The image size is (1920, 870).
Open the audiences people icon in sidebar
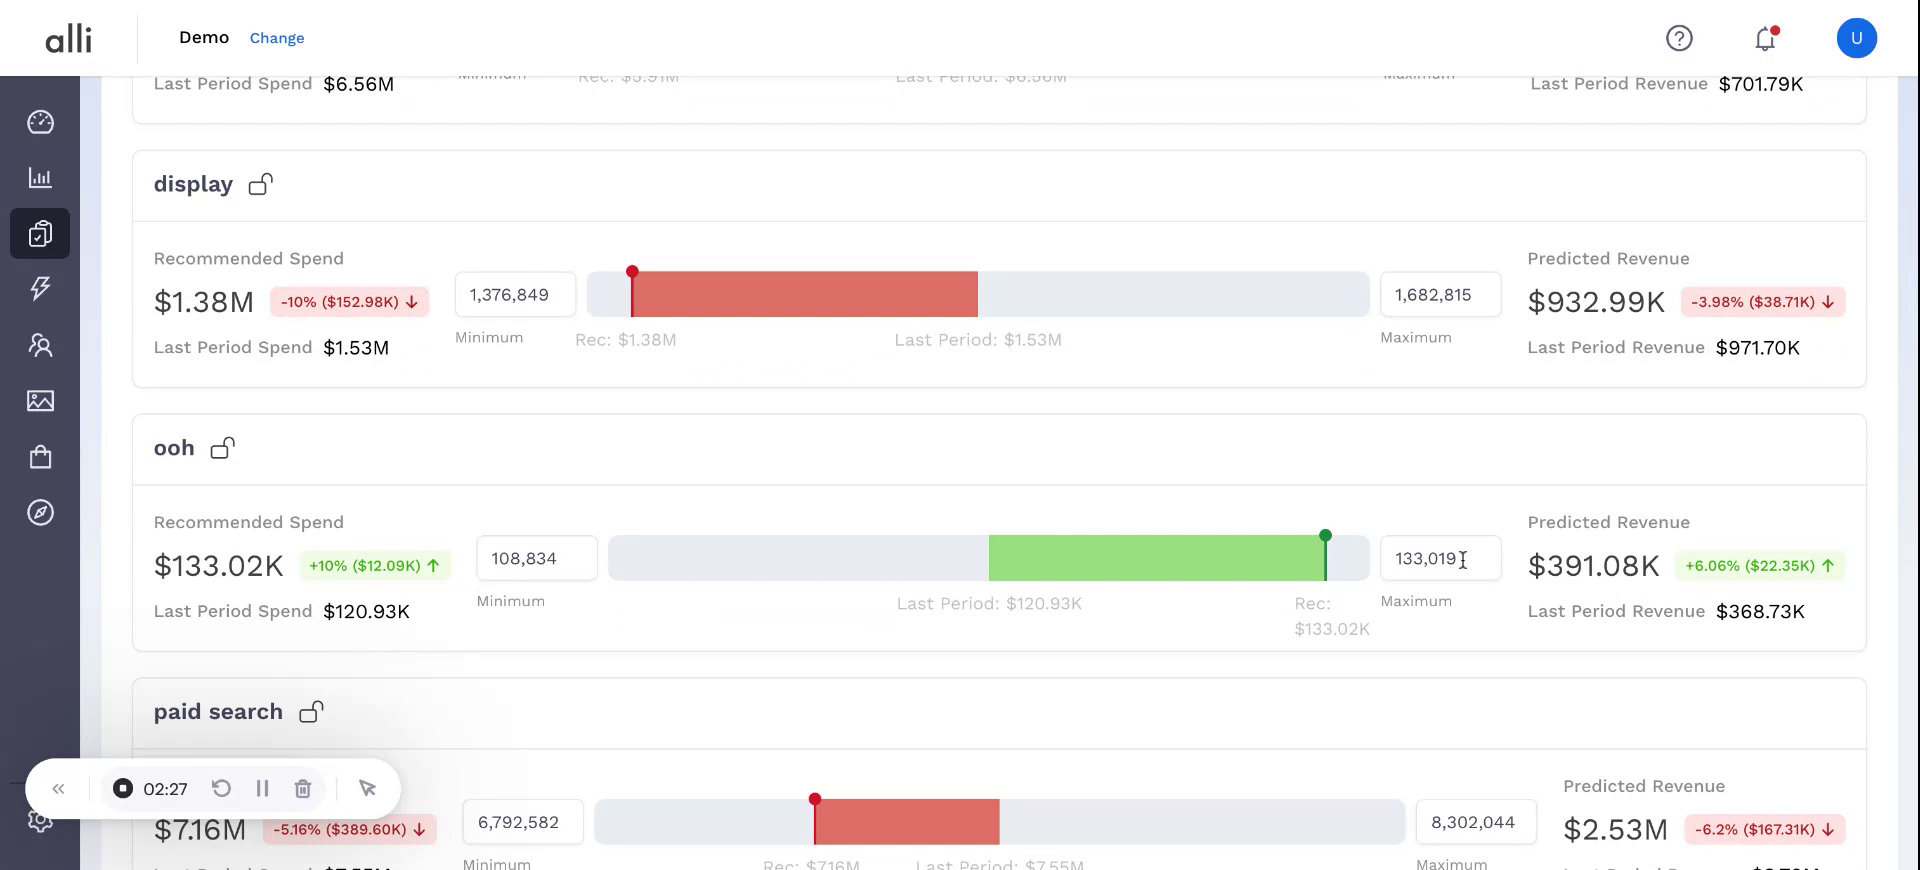[x=40, y=345]
